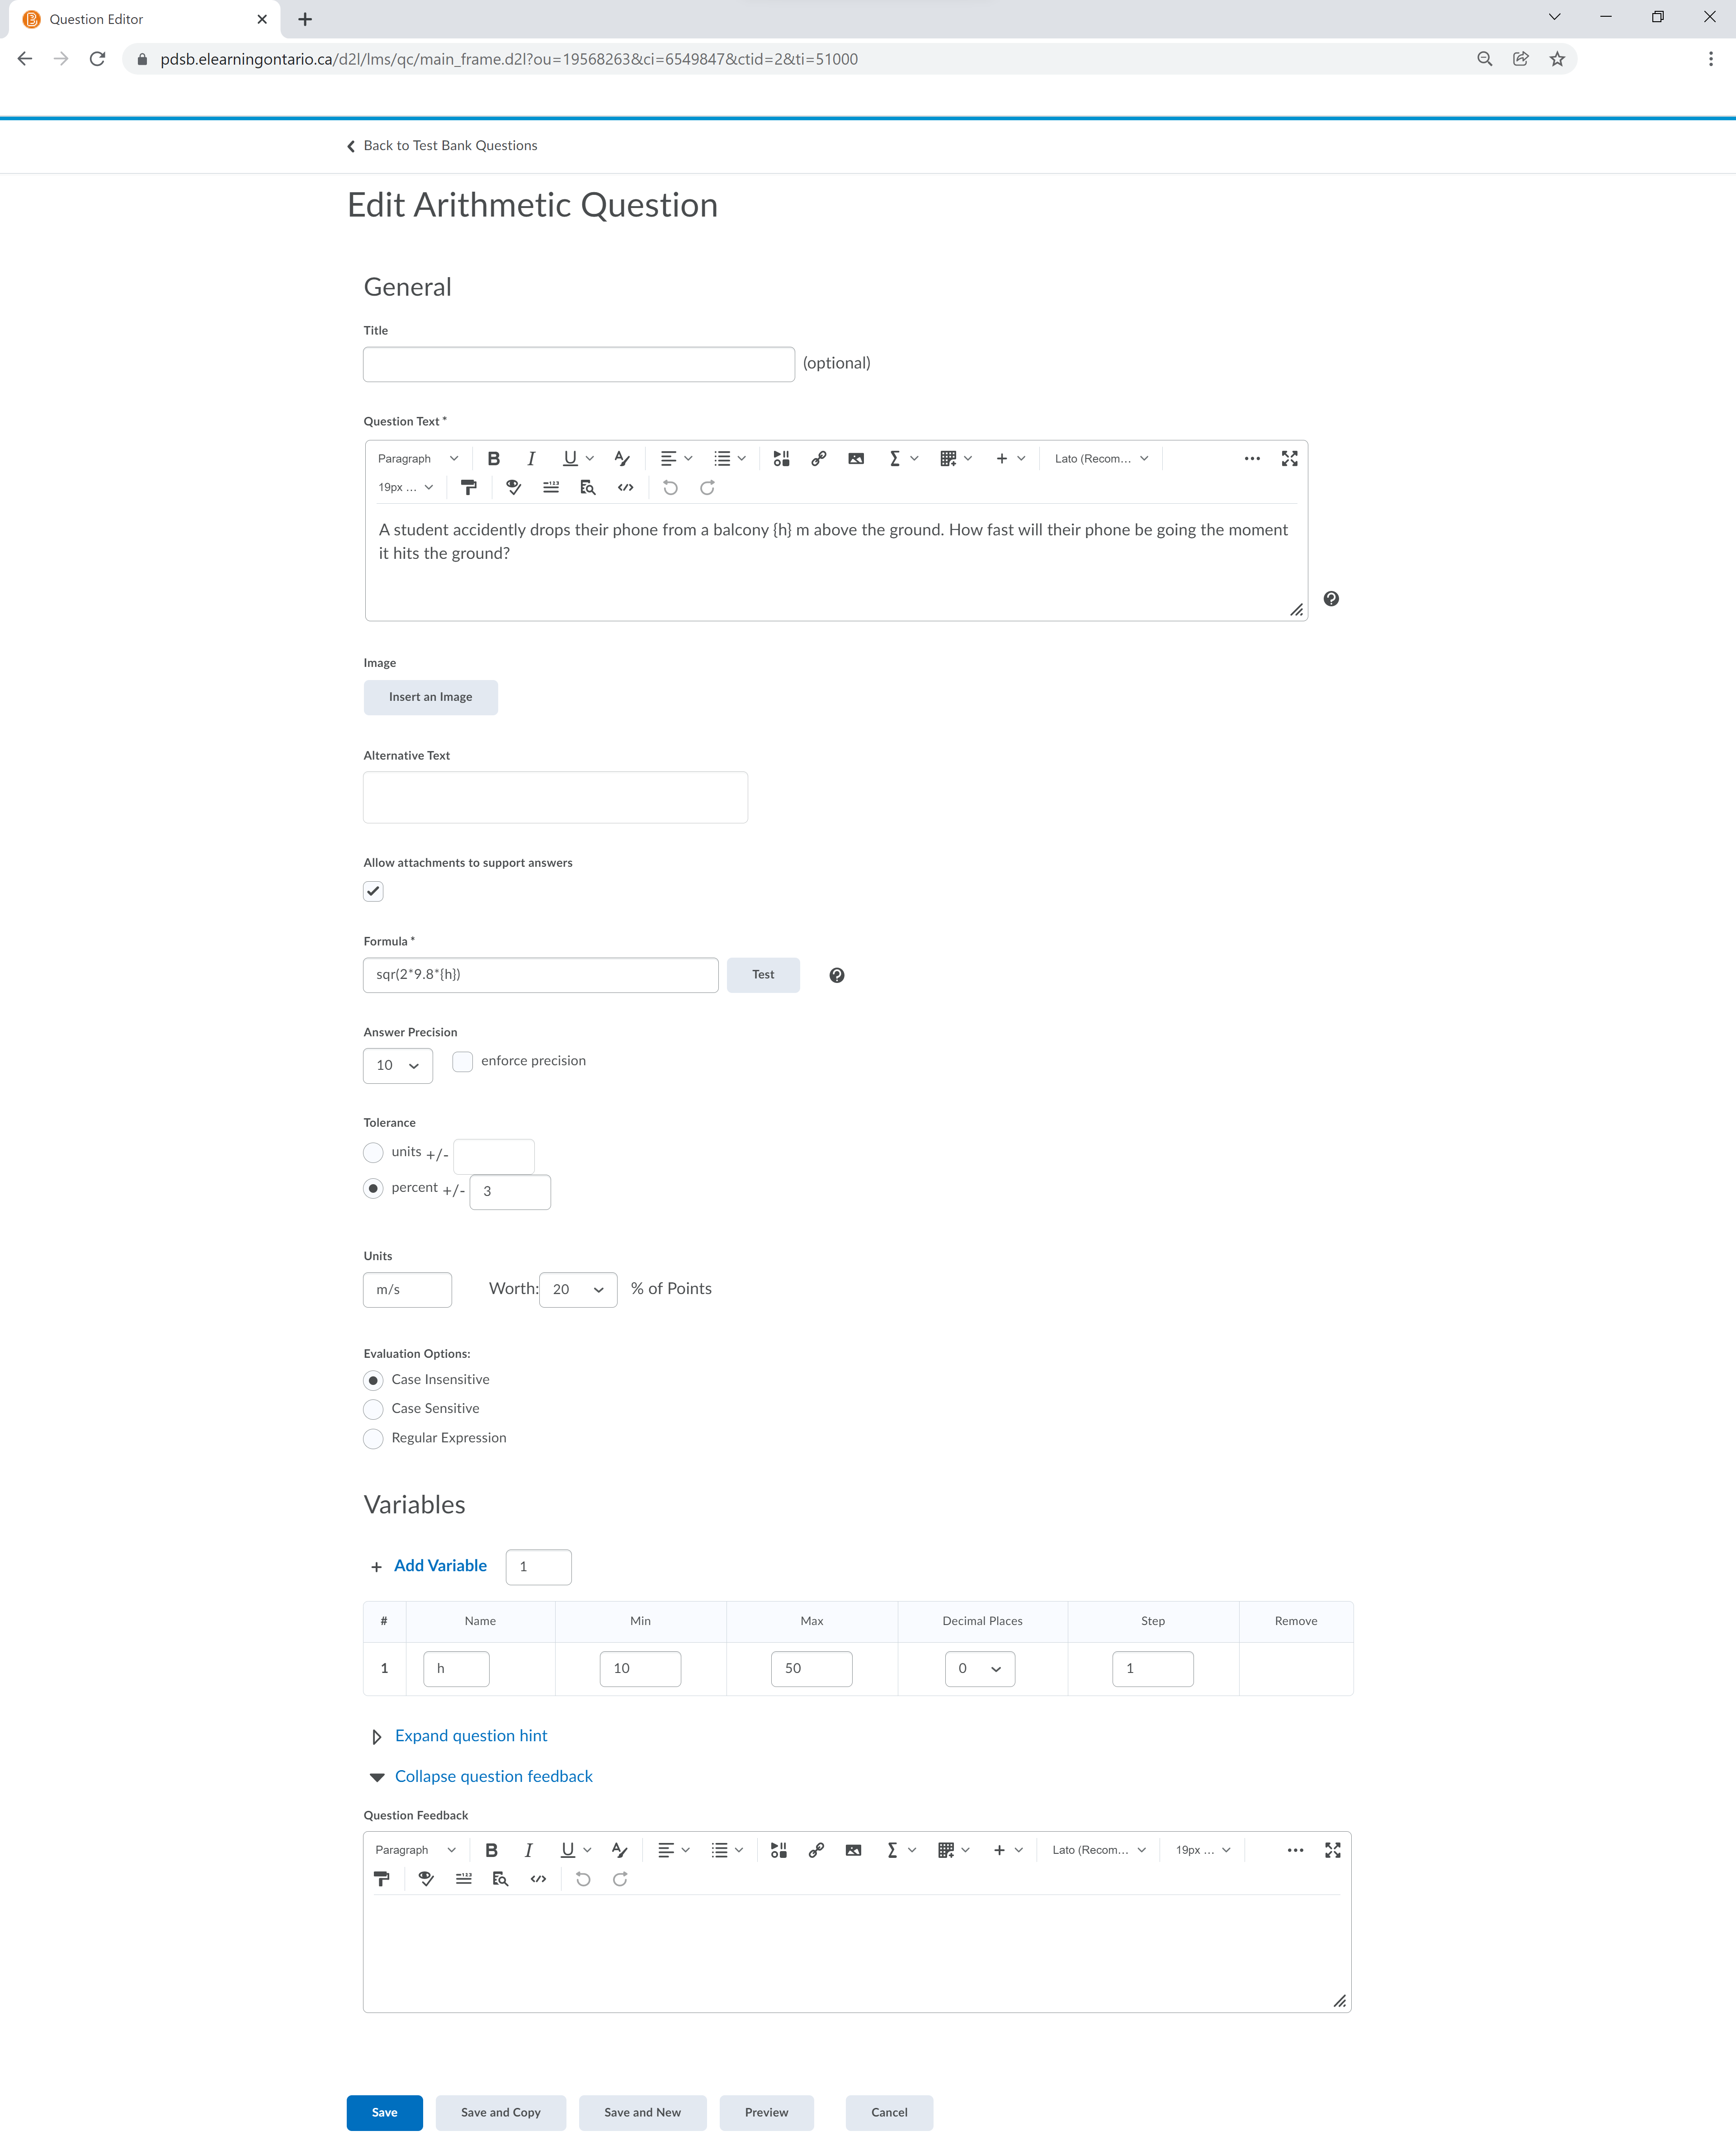Click the Test formula button
The width and height of the screenshot is (1736, 2145).
click(763, 974)
